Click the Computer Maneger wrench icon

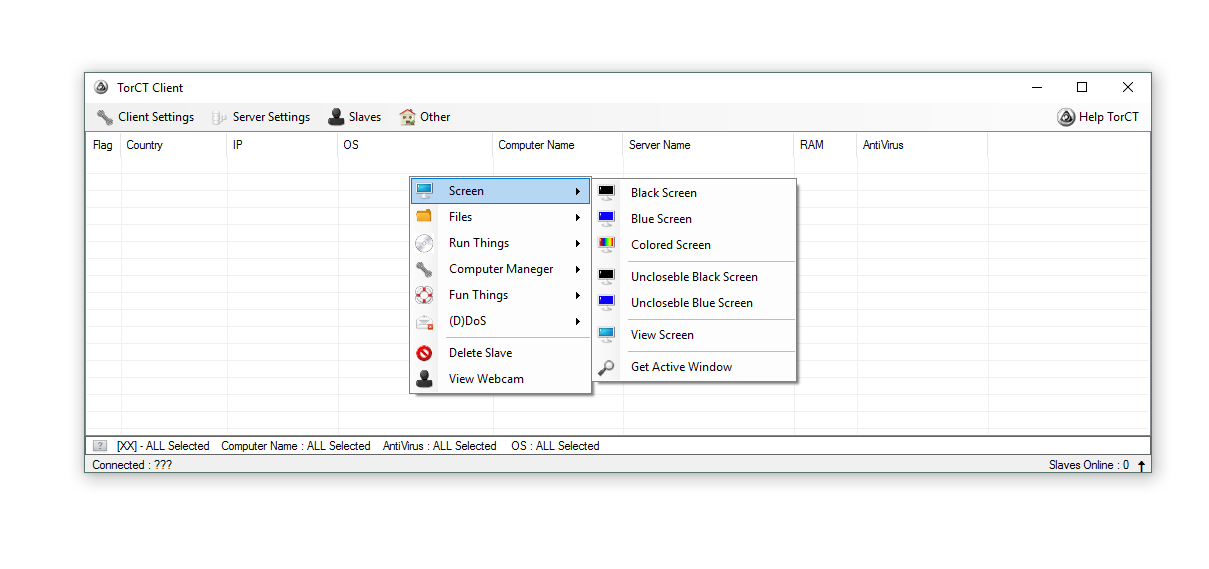pyautogui.click(x=424, y=269)
